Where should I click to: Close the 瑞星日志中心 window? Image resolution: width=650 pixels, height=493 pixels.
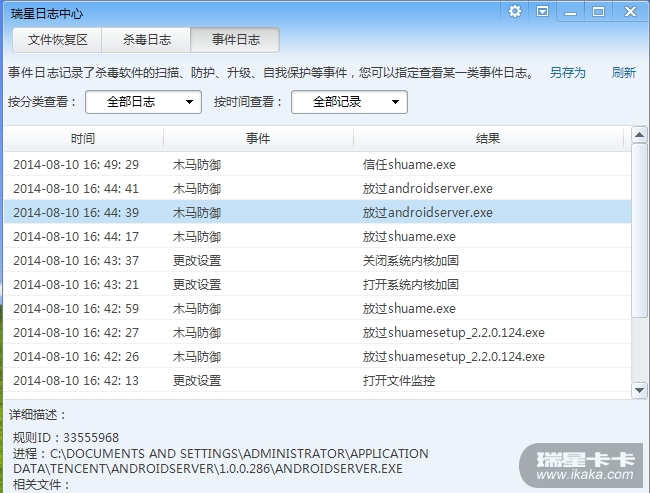[x=630, y=12]
